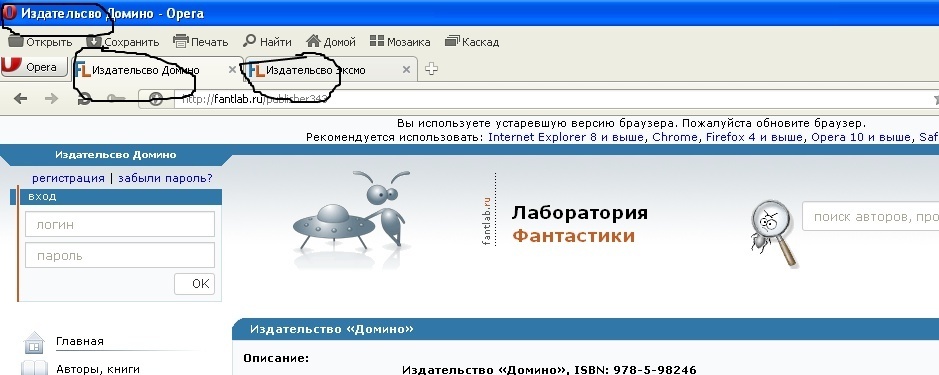This screenshot has height=375, width=939.
Task: Click into the логин field
Action: pyautogui.click(x=120, y=224)
